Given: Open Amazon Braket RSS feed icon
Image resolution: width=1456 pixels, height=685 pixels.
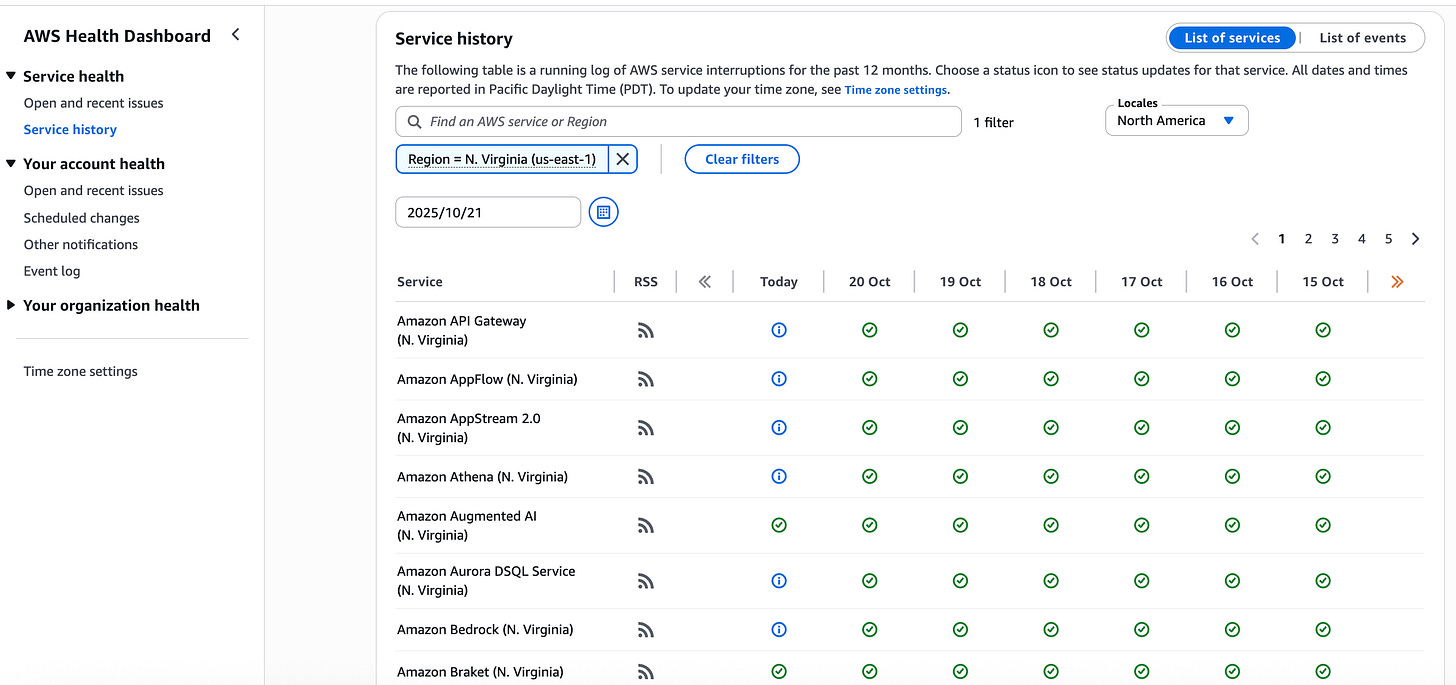Looking at the screenshot, I should click(646, 672).
